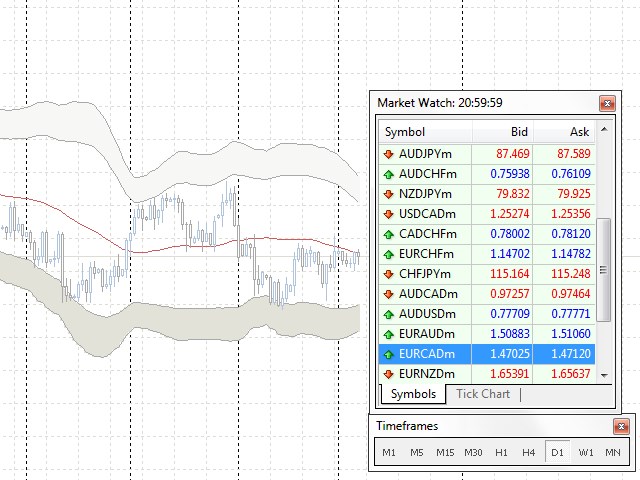
Task: Click the green arrow icon beside EURCHFm
Action: (x=388, y=254)
